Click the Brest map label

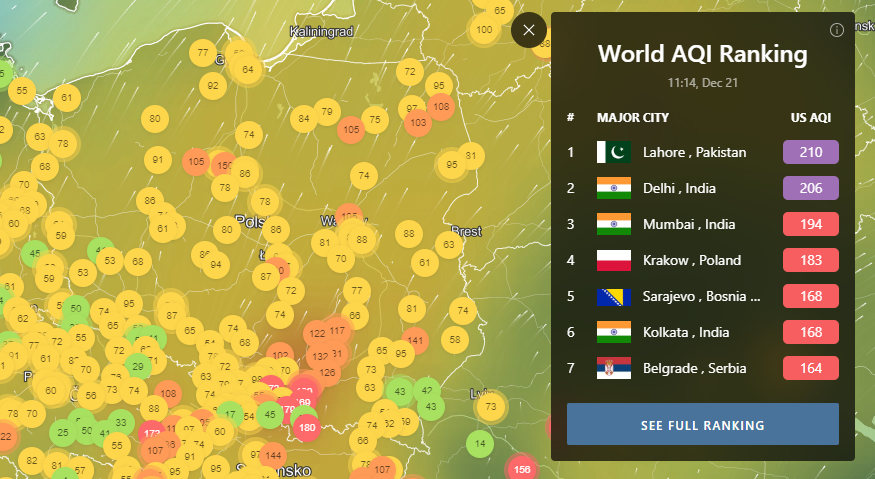point(467,231)
